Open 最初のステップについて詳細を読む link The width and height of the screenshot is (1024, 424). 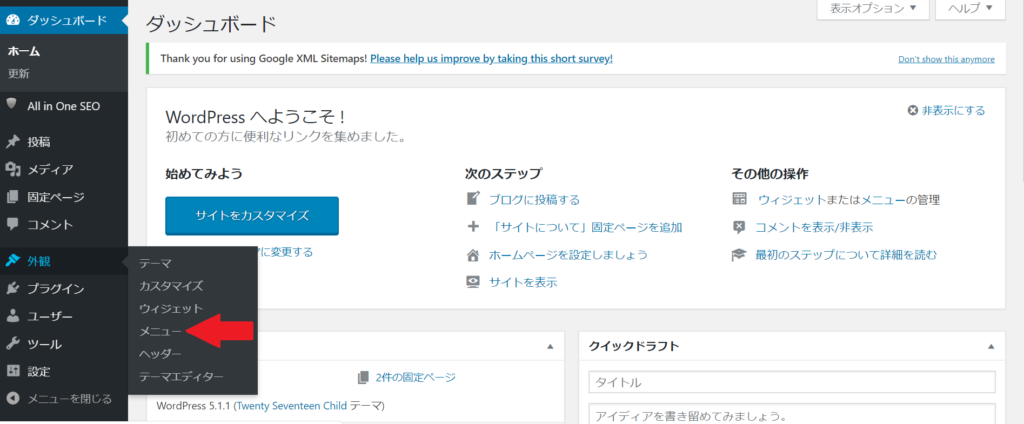coord(846,255)
